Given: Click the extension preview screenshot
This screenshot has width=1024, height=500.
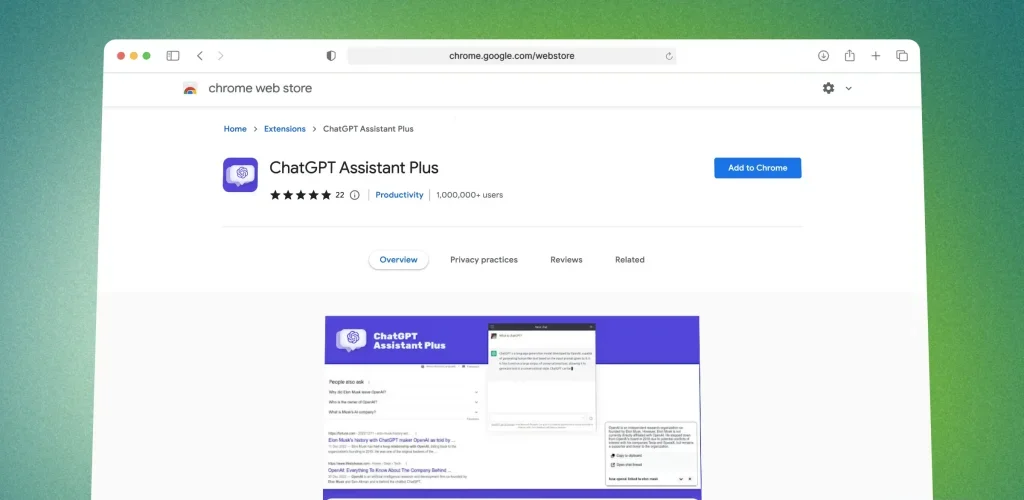Looking at the screenshot, I should [x=511, y=405].
